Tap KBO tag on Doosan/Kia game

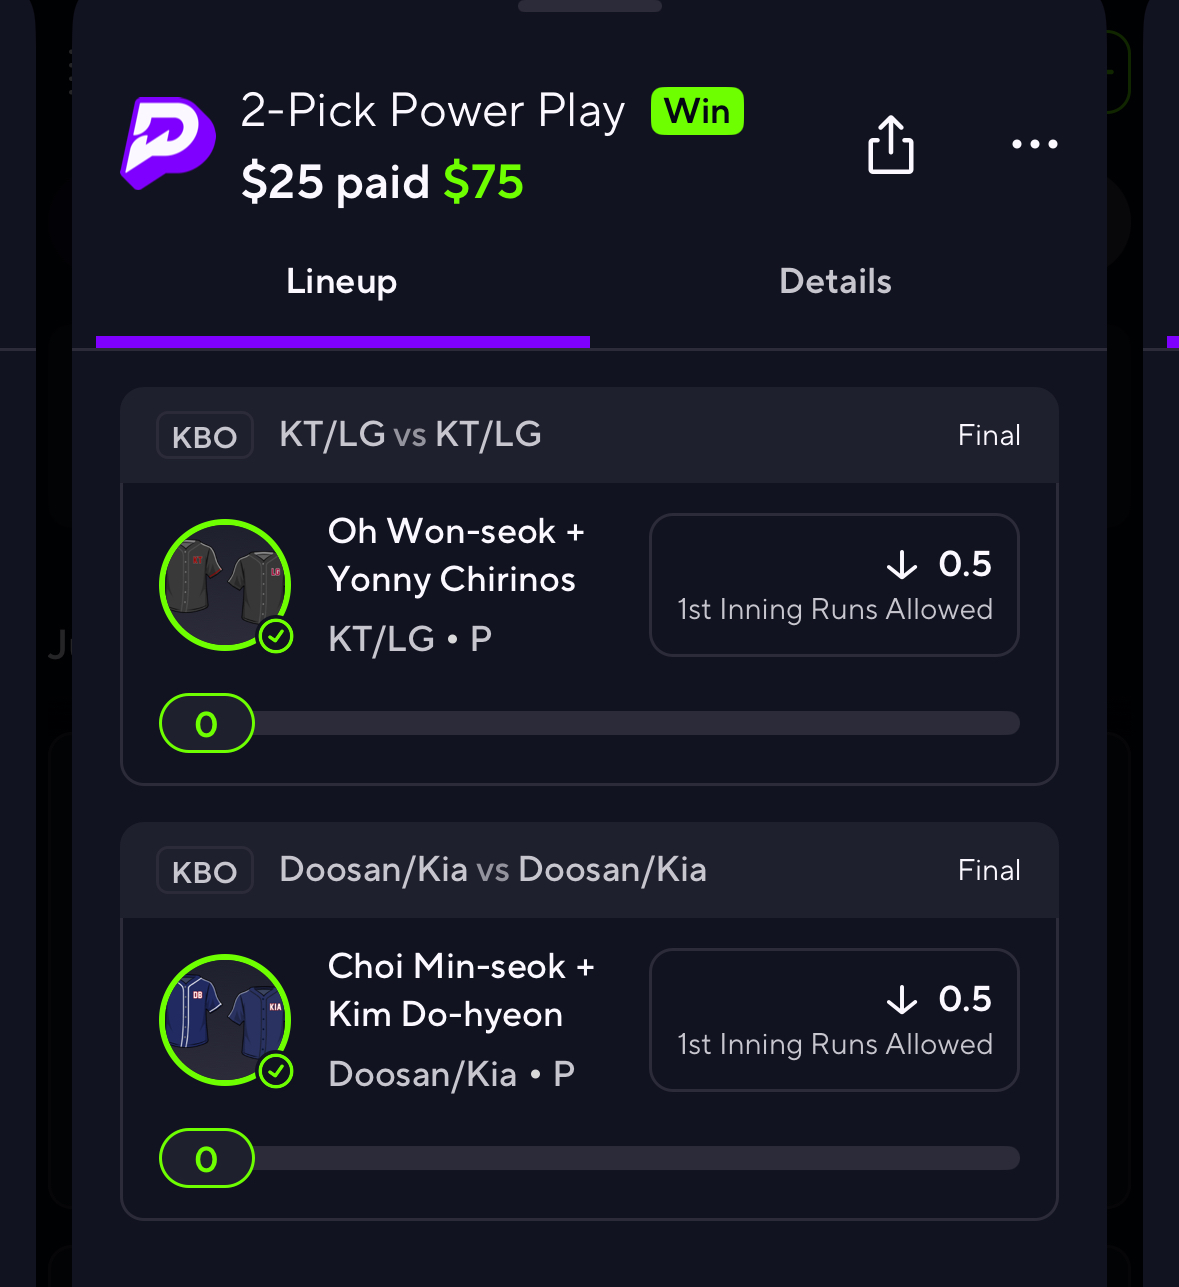coord(205,871)
